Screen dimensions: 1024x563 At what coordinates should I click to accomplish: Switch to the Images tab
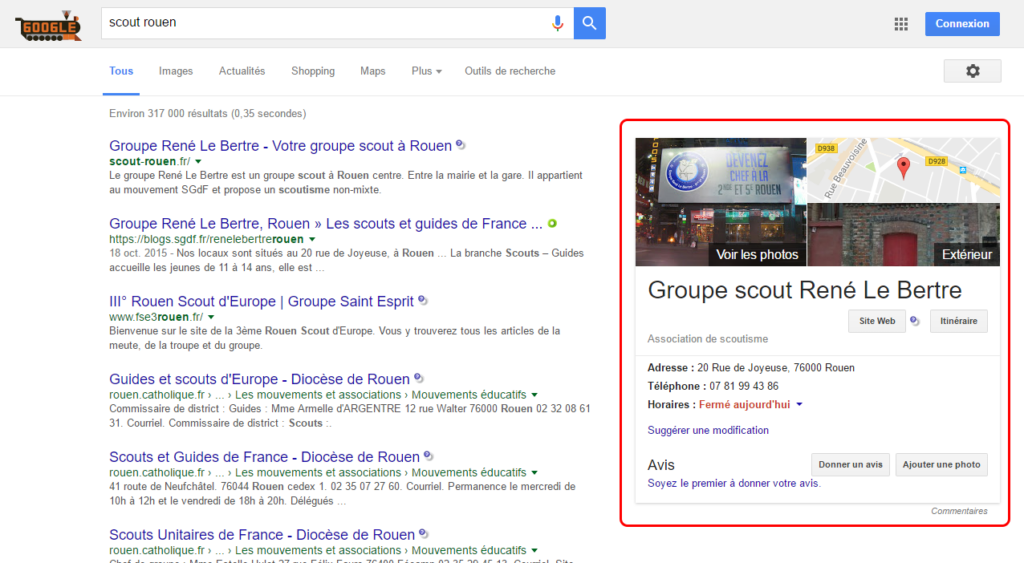pyautogui.click(x=176, y=71)
